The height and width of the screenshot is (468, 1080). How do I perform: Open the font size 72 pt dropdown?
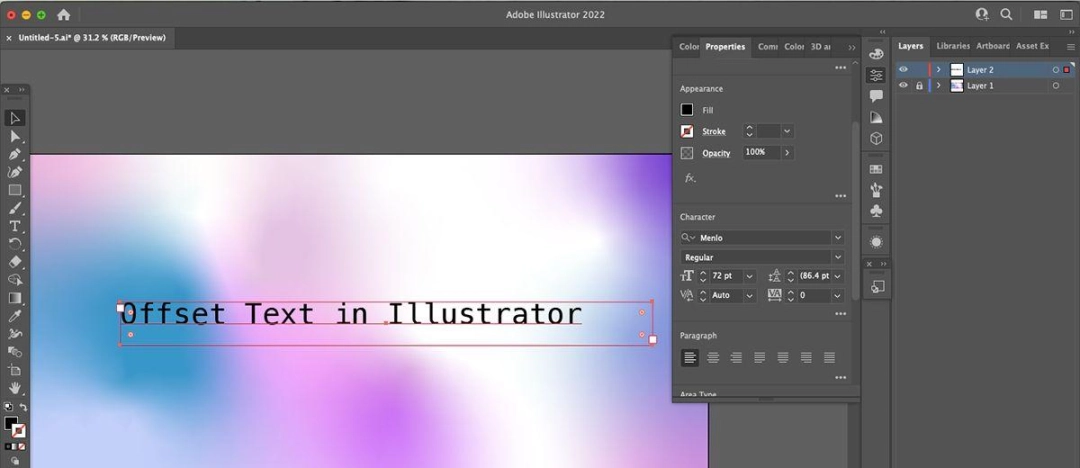(749, 276)
